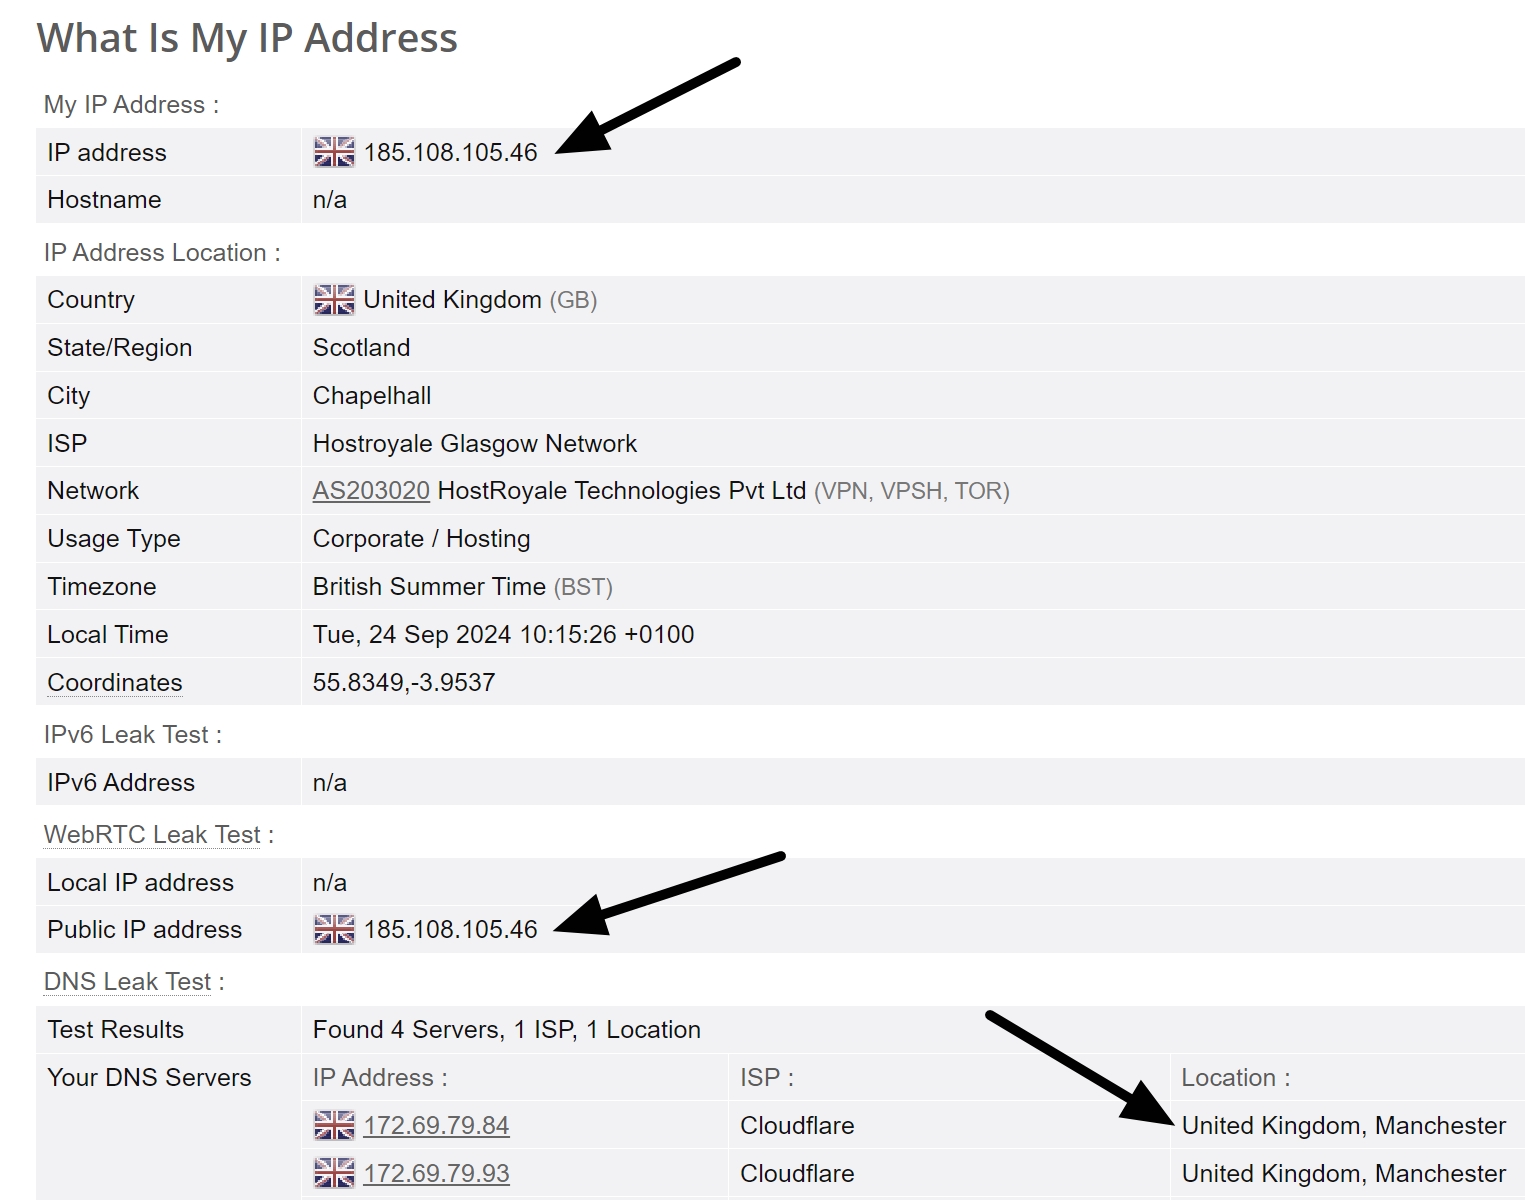Click the flag icon beside DNS server 172.69.79.84
This screenshot has width=1525, height=1200.
click(334, 1124)
